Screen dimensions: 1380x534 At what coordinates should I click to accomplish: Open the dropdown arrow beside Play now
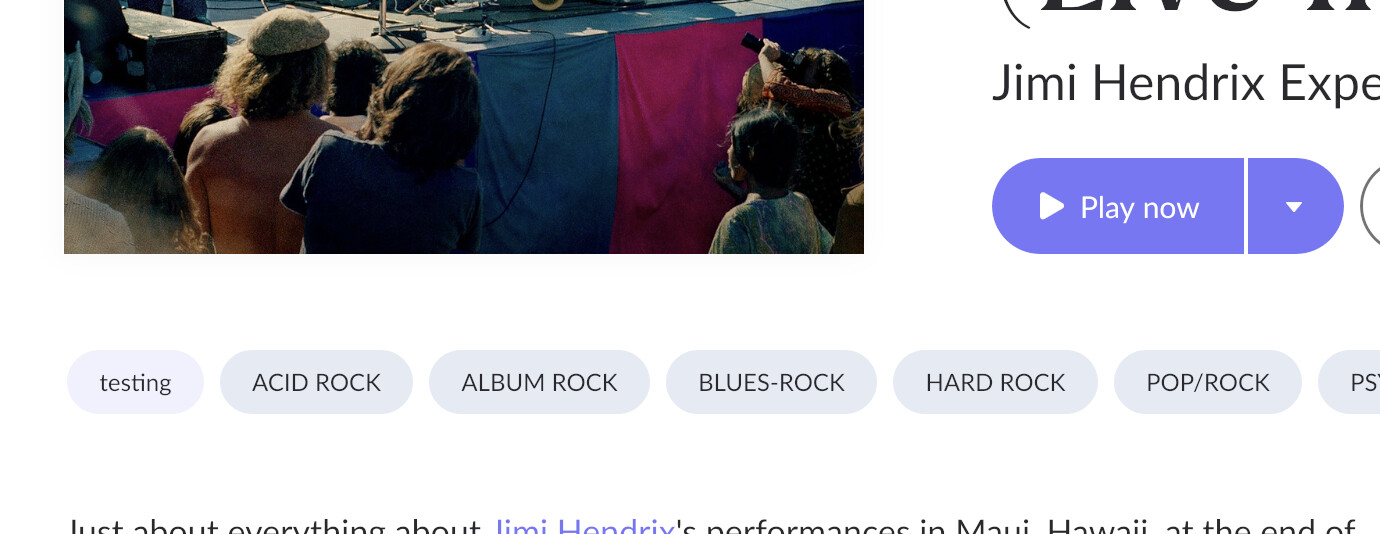[1295, 206]
